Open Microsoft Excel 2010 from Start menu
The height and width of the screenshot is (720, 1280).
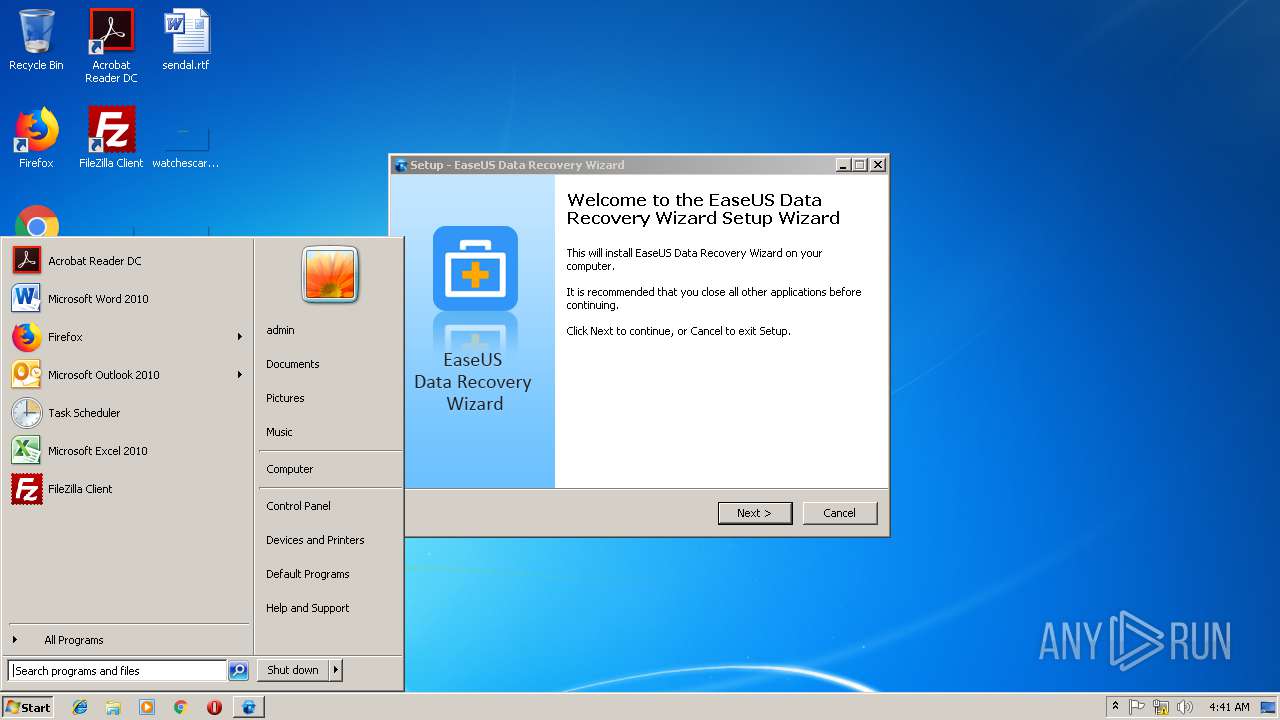coord(128,451)
